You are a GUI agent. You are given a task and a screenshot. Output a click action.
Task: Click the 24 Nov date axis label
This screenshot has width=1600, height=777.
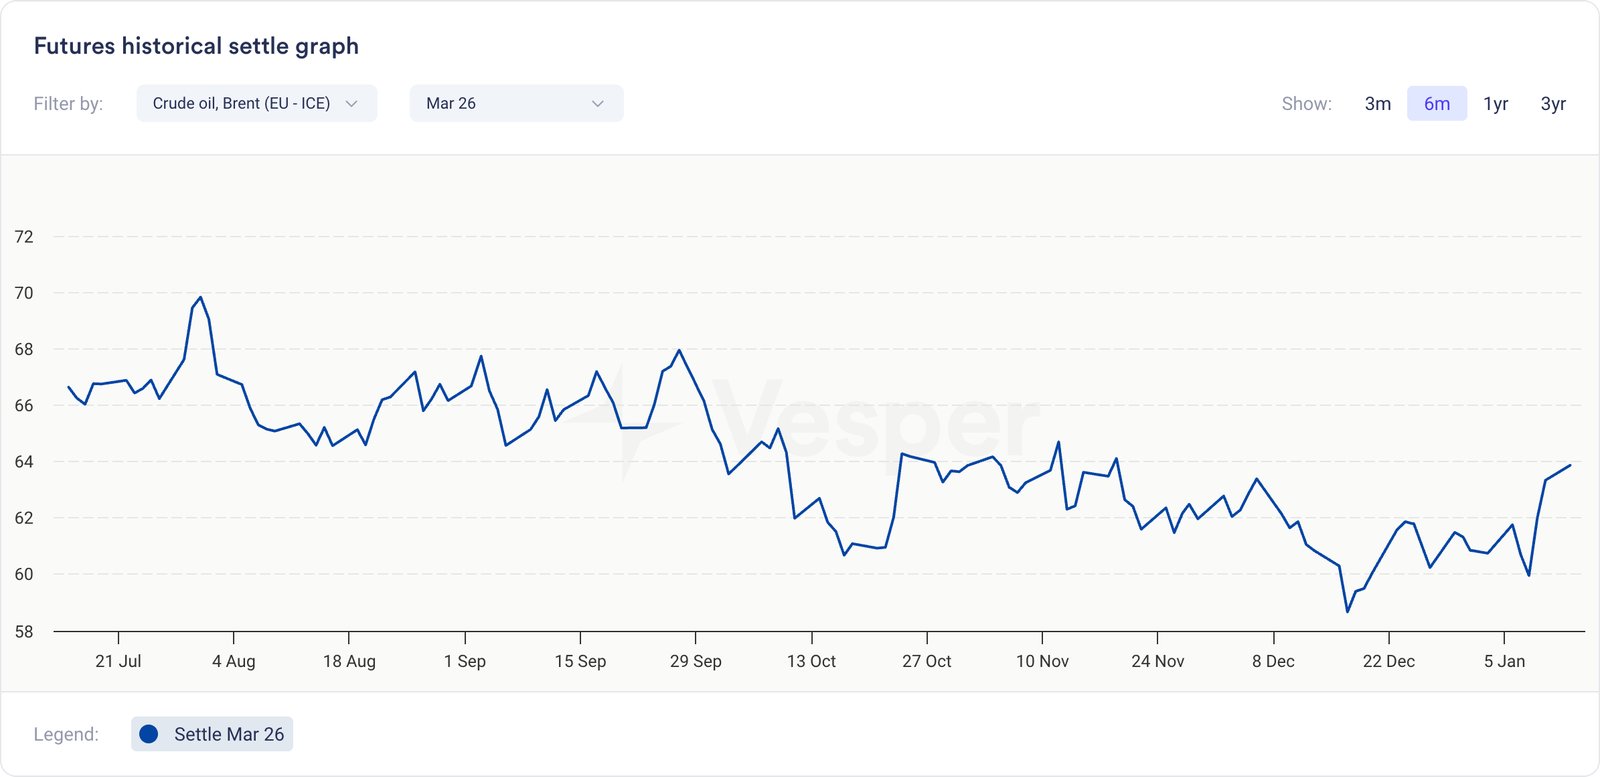pyautogui.click(x=1157, y=661)
